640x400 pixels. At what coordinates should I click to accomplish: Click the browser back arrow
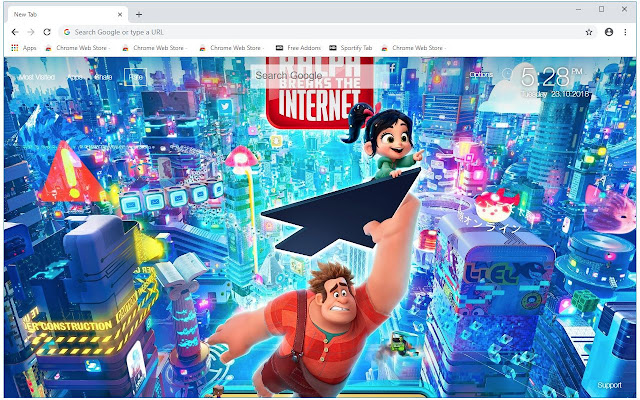(x=15, y=32)
